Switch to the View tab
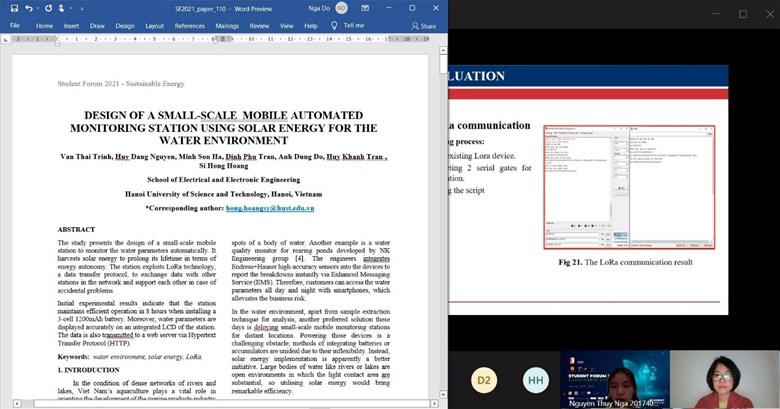Viewport: 780px width, 409px height. (287, 26)
